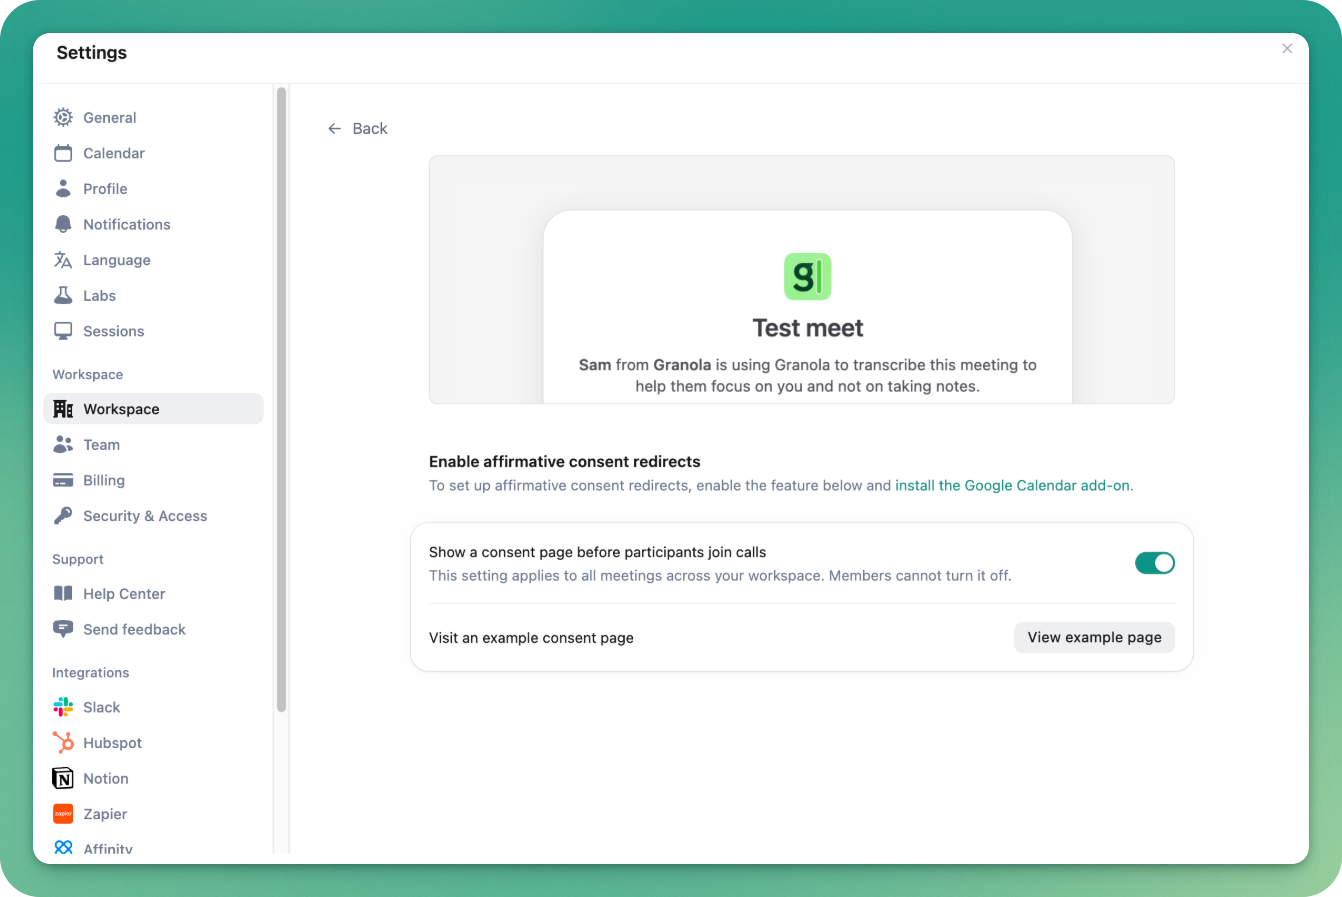Viewport: 1342px width, 897px height.
Task: Go back using the Back arrow
Action: (336, 129)
